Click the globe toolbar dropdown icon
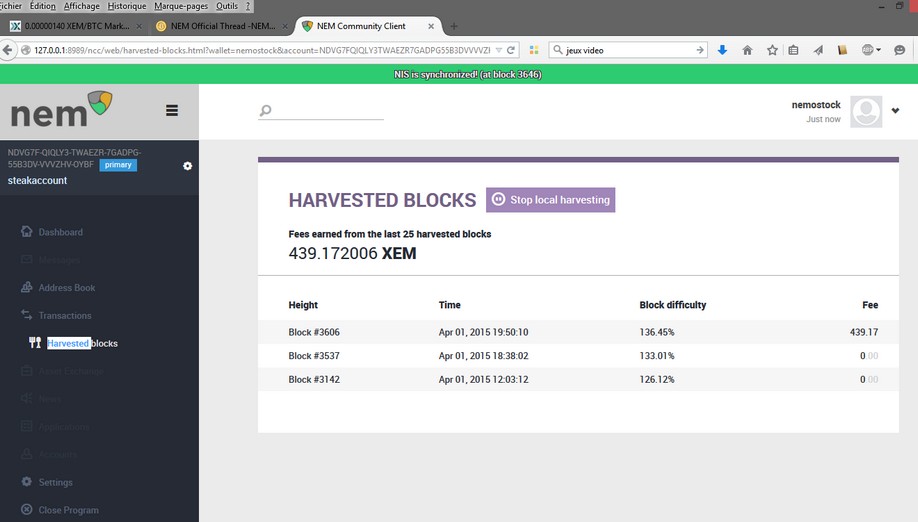Image resolution: width=918 pixels, height=522 pixels. (x=871, y=50)
